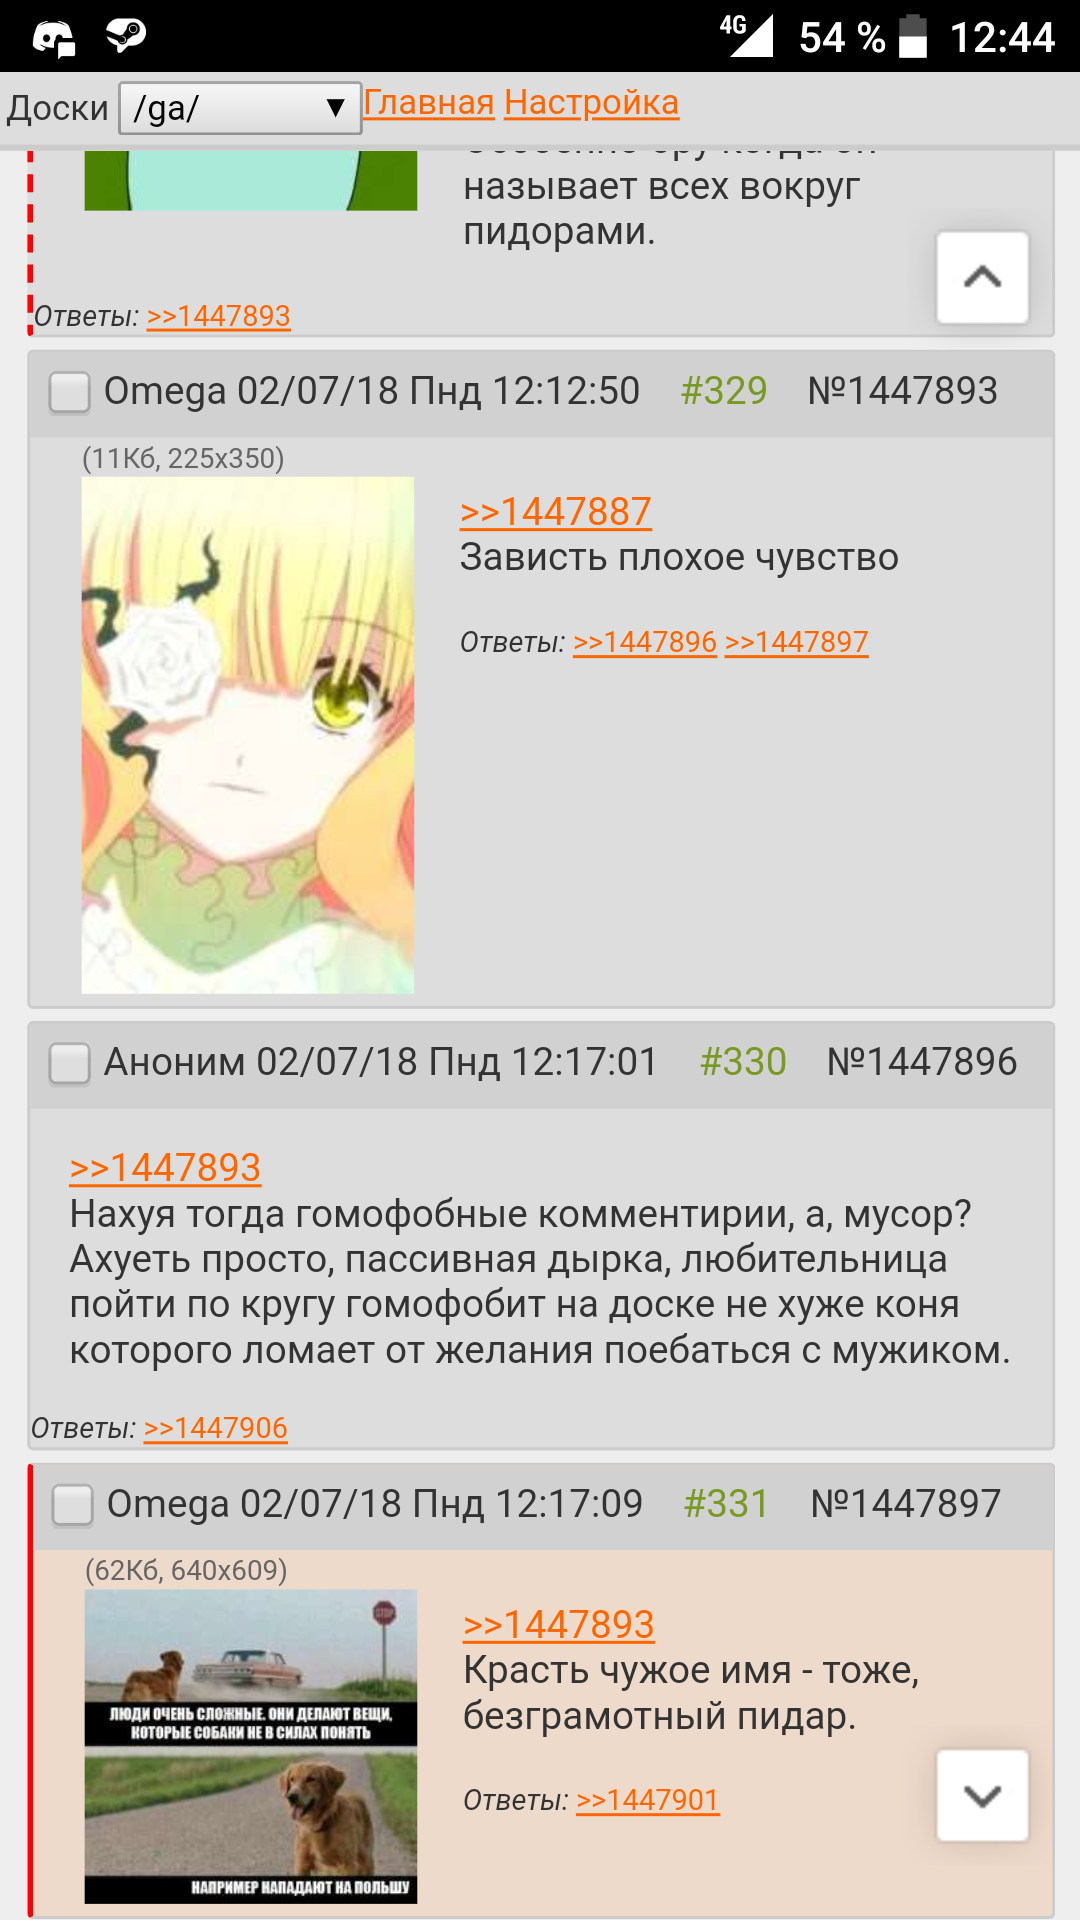The height and width of the screenshot is (1920, 1080).
Task: Open the dog meme image thumbnail
Action: [251, 1746]
